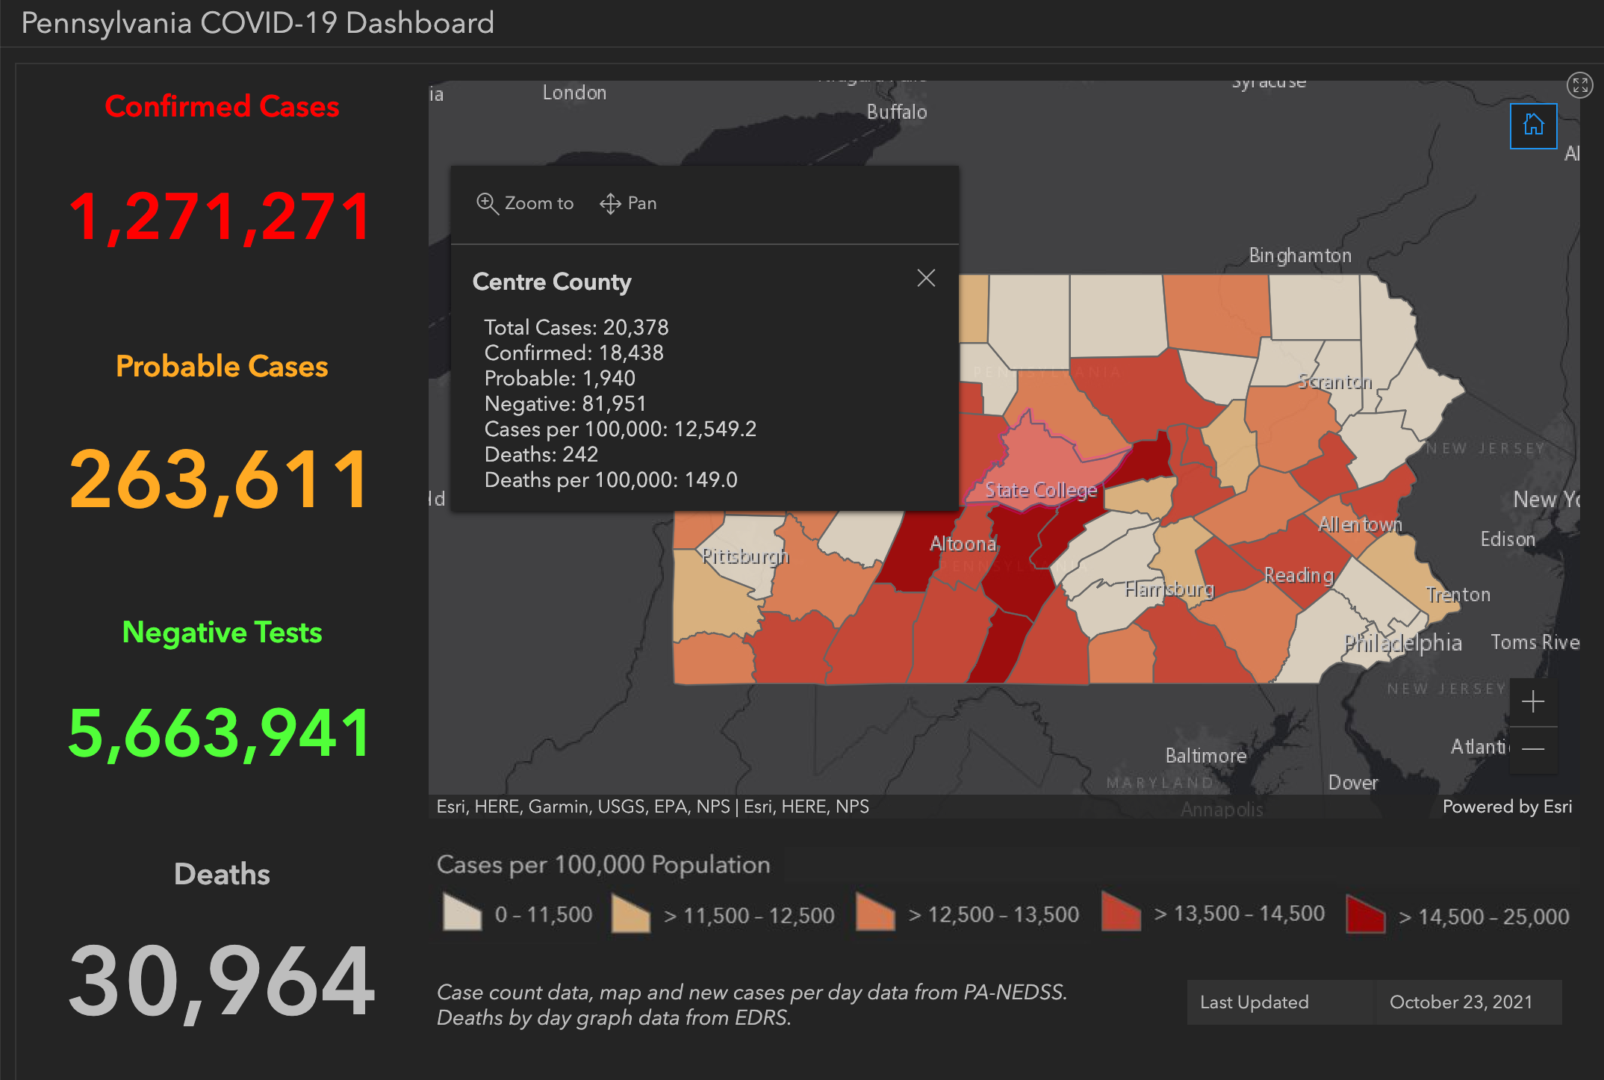Click Cases per 100,000: 12,549.2 line
This screenshot has width=1604, height=1080.
(x=620, y=429)
